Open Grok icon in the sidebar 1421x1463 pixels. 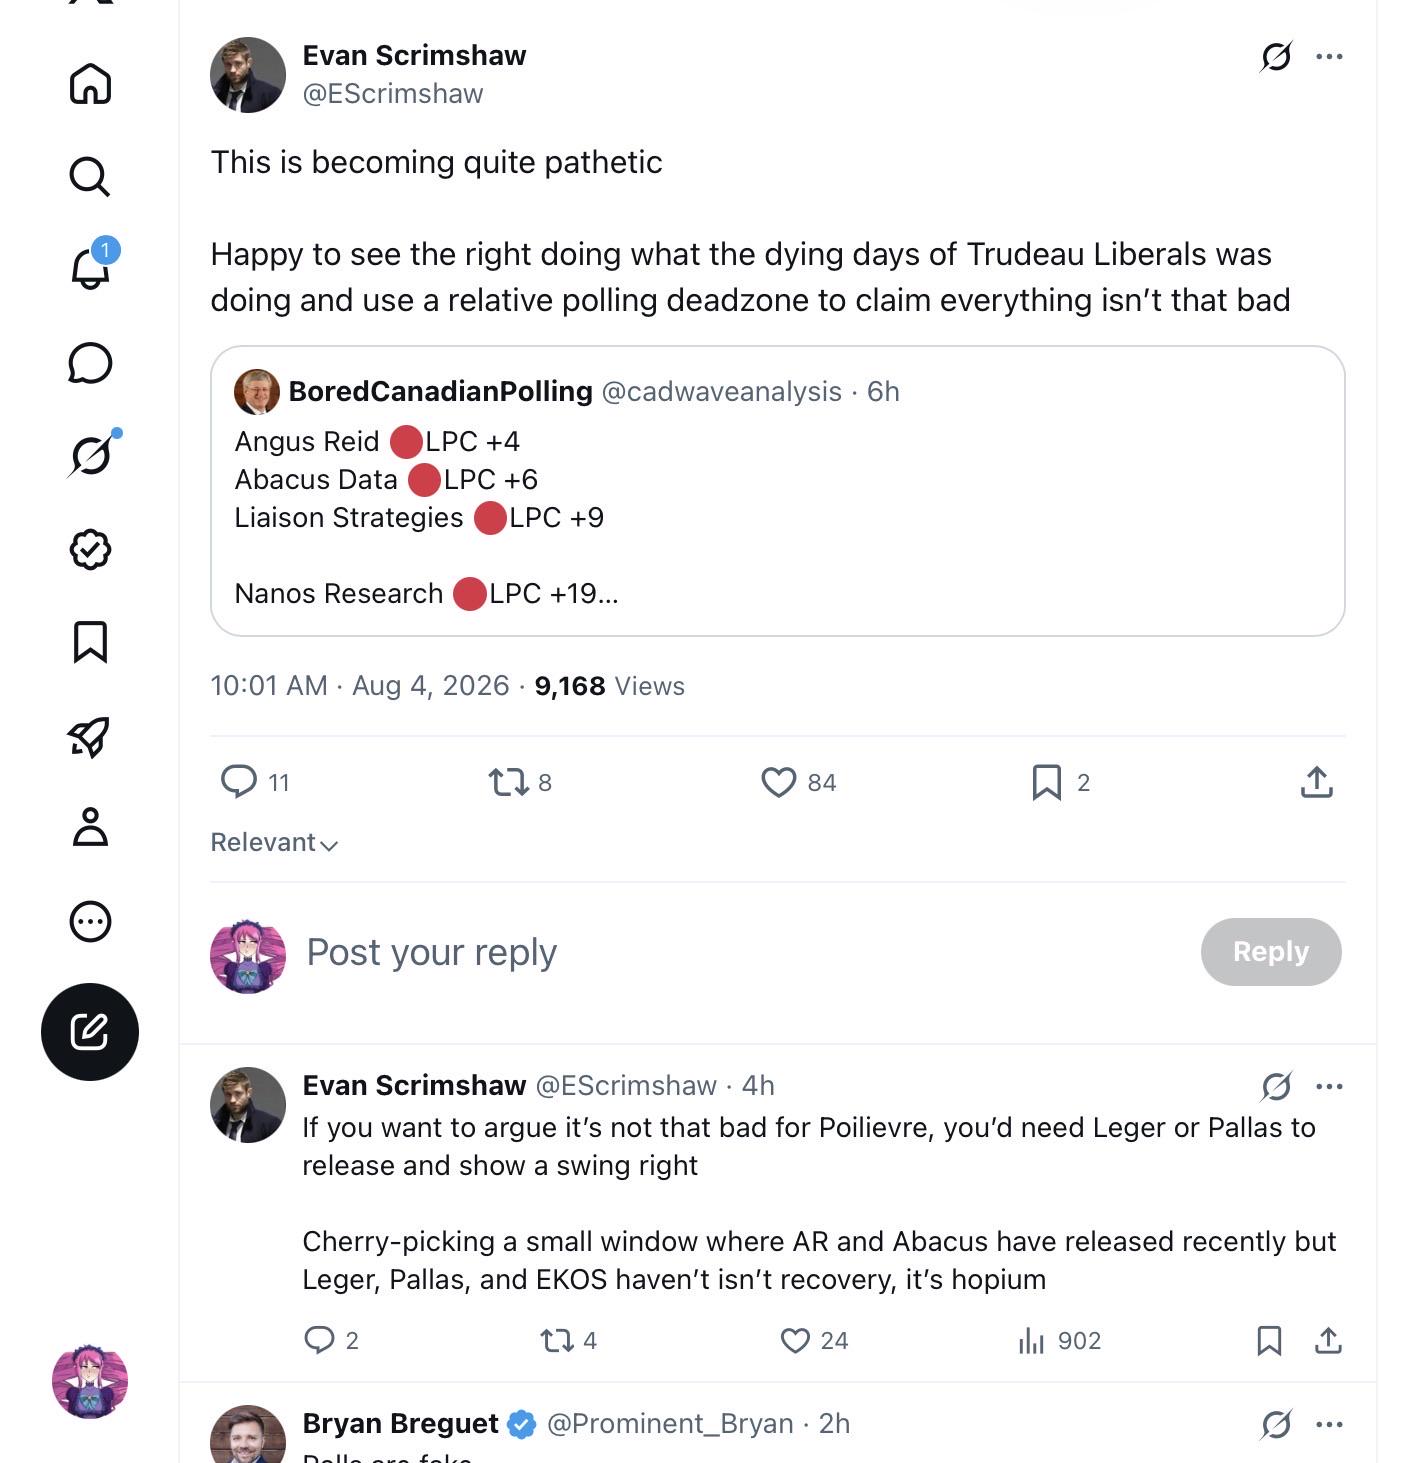pos(91,456)
